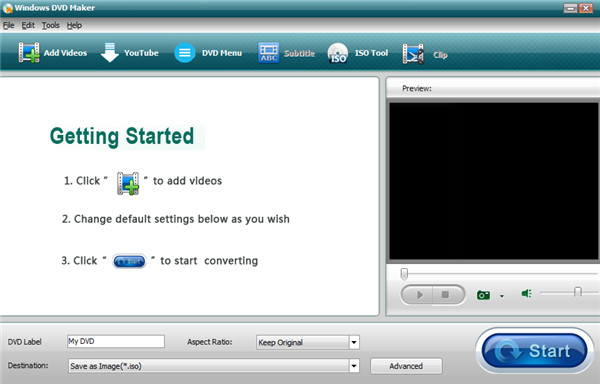Launch the ISO Tool disc icon
This screenshot has width=600, height=384.
338,53
